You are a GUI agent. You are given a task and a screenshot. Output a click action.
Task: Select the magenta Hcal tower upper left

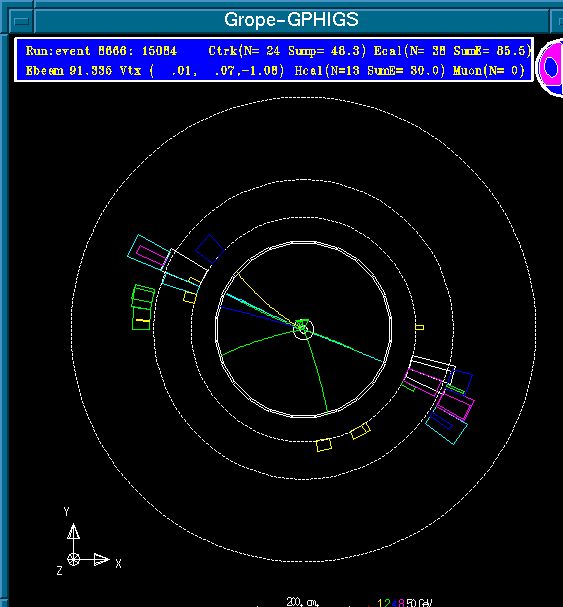(151, 256)
